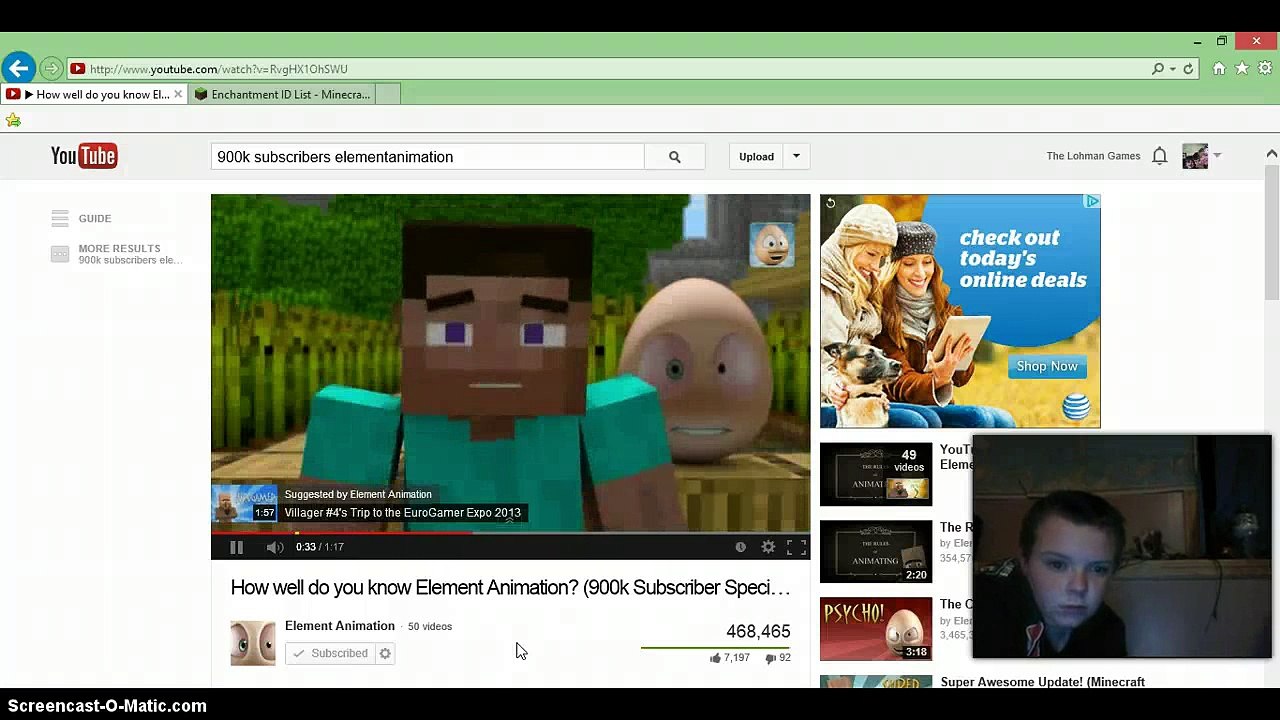Click the video title text

(x=510, y=588)
